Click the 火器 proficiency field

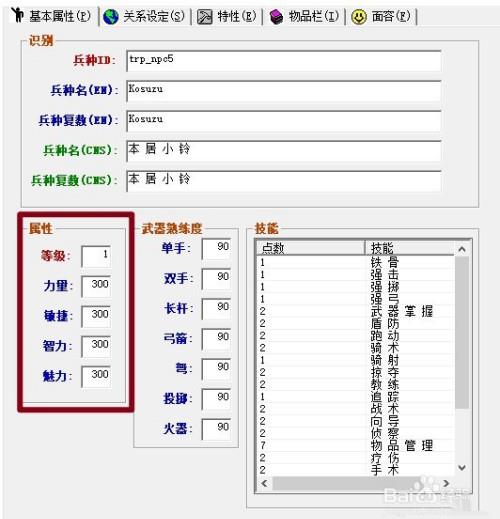click(x=216, y=429)
